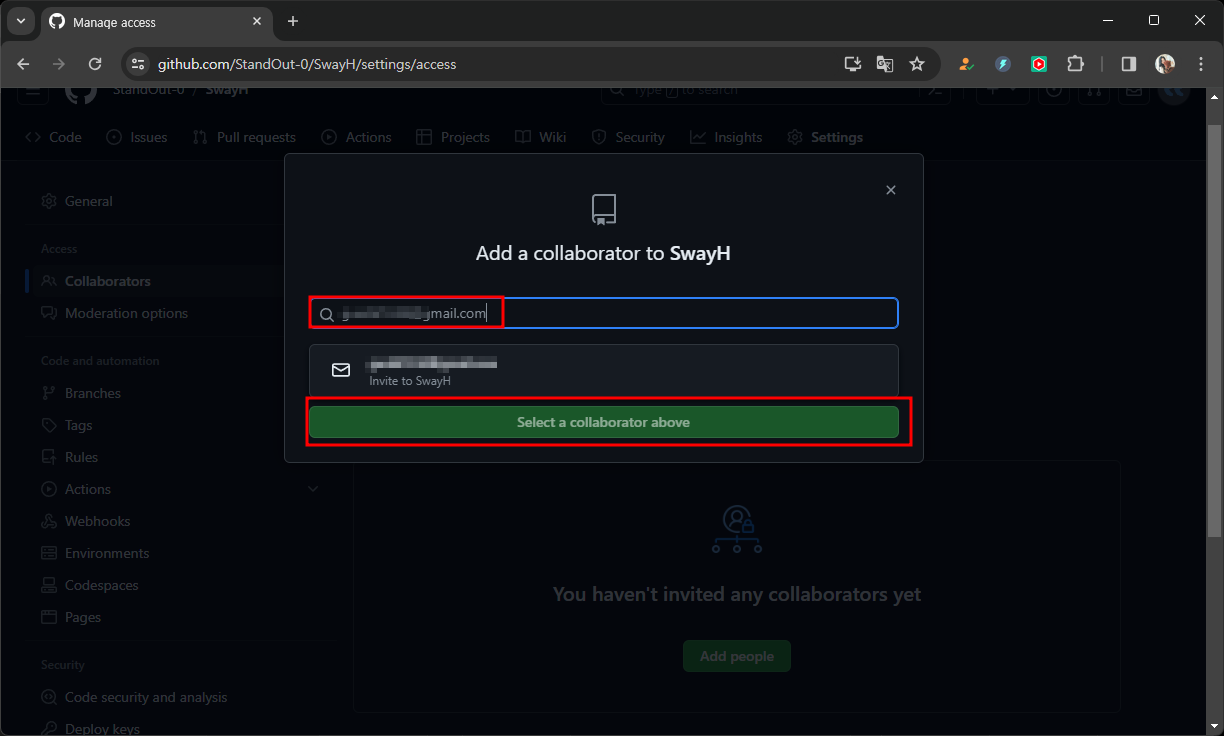Click the magnifier icon in collaborator search

[x=327, y=315]
